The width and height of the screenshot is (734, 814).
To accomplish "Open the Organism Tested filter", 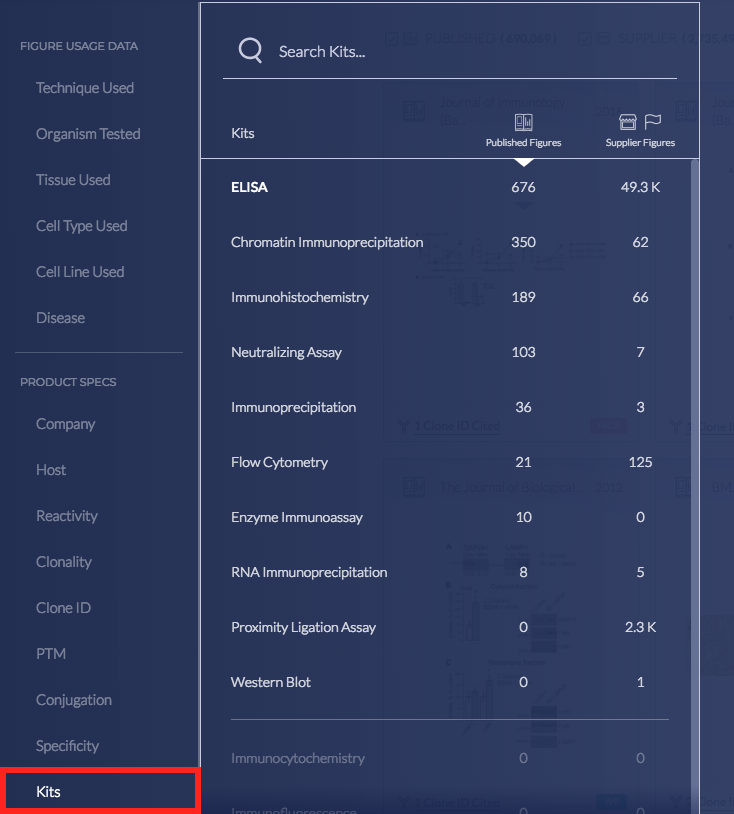I will pos(88,134).
